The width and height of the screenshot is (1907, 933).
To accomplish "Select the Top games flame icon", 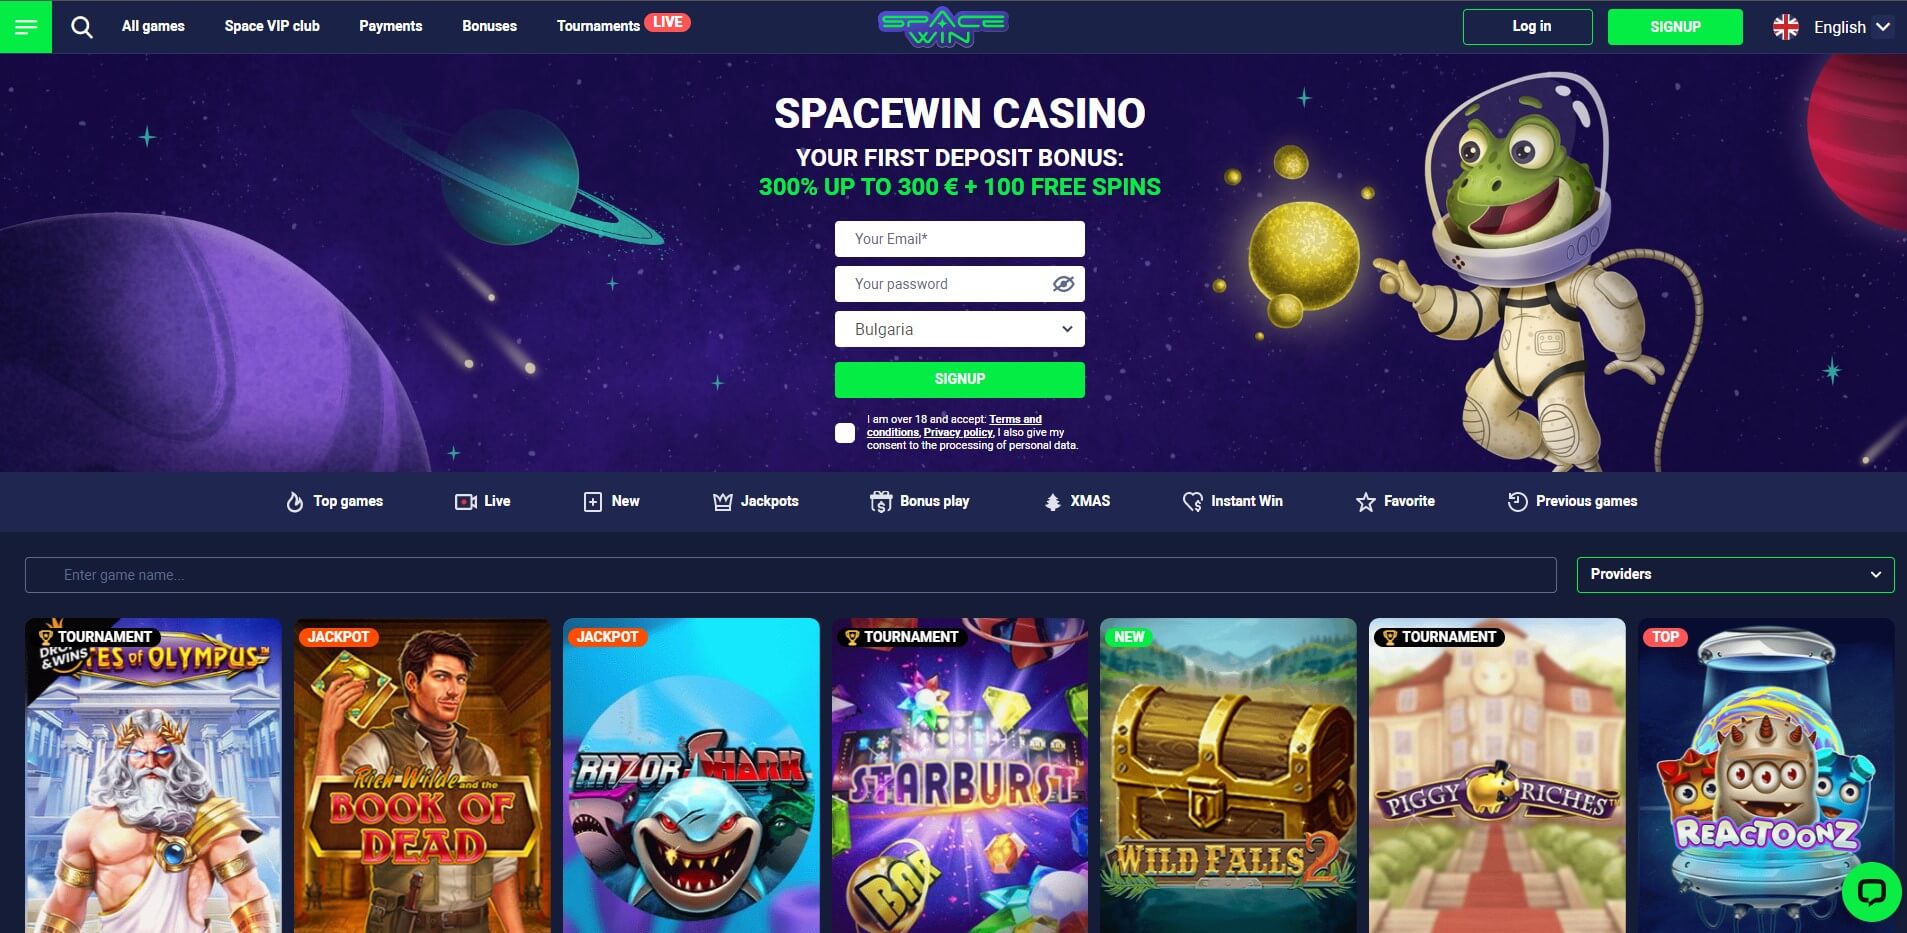I will [294, 502].
